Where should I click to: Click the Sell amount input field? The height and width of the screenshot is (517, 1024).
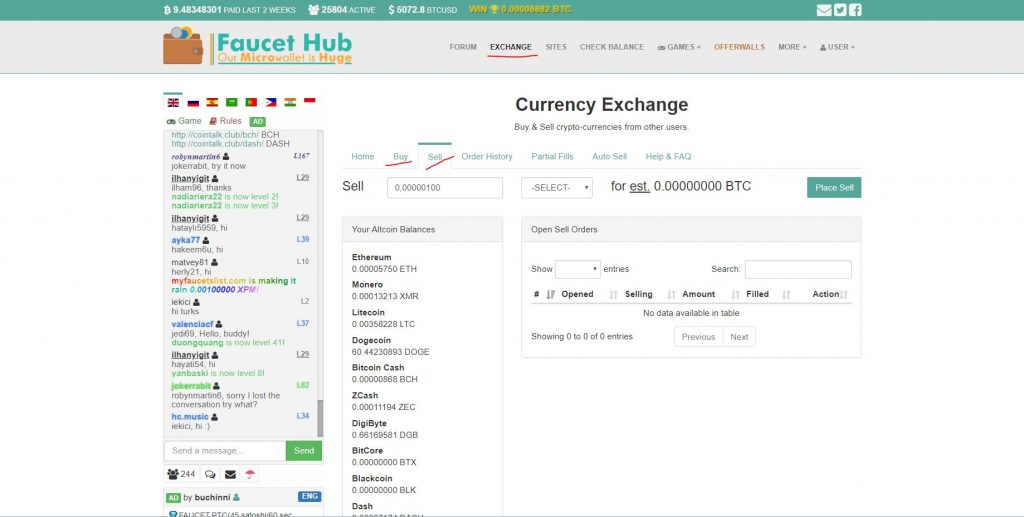pyautogui.click(x=445, y=187)
